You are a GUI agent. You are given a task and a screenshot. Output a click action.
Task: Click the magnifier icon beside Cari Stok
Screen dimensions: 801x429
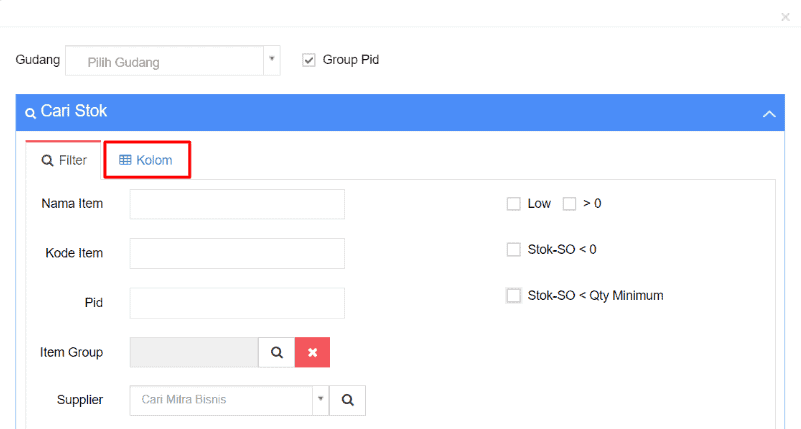click(x=31, y=113)
